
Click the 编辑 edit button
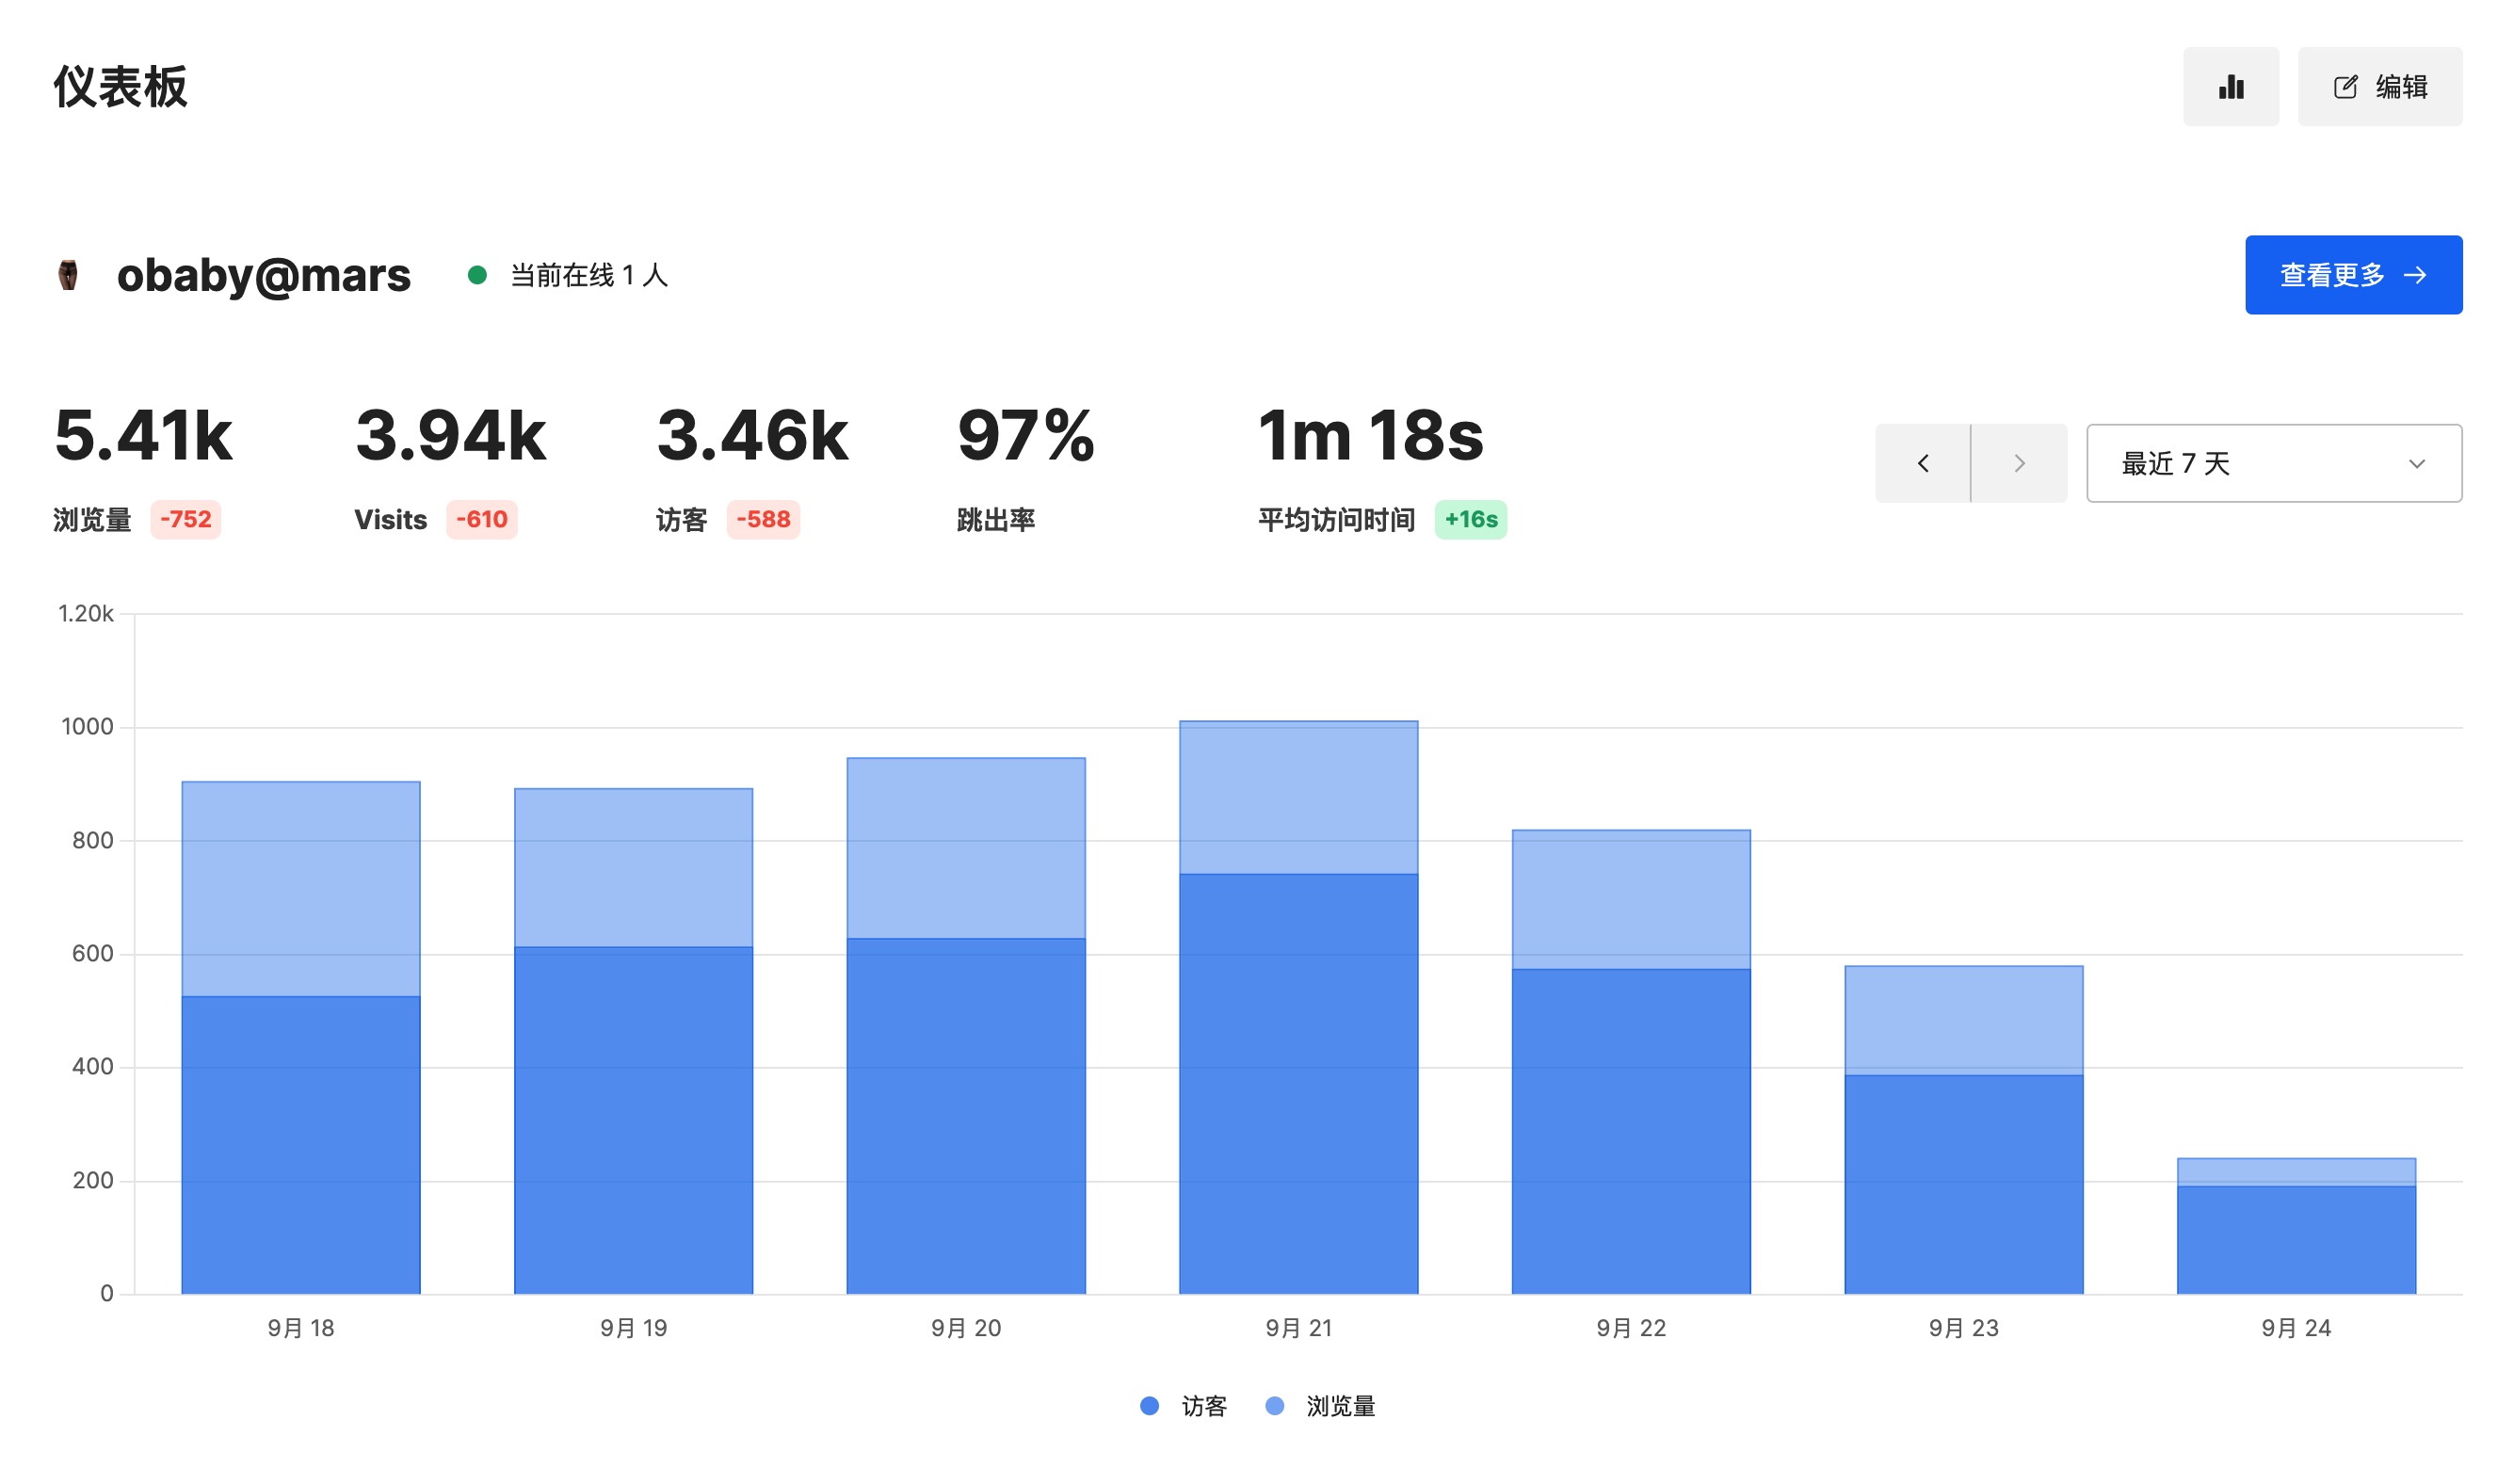pyautogui.click(x=2379, y=87)
